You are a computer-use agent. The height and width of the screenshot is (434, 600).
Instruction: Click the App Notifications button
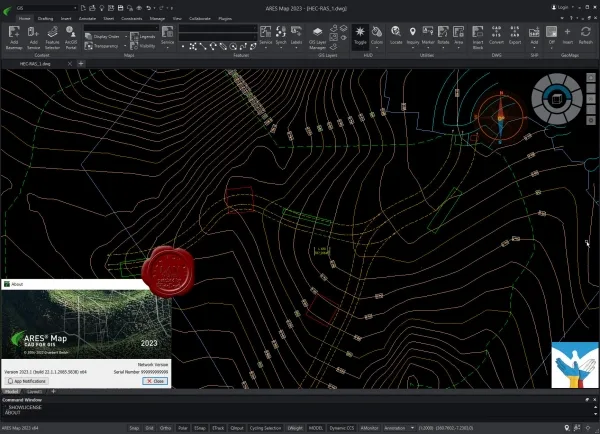tap(26, 381)
